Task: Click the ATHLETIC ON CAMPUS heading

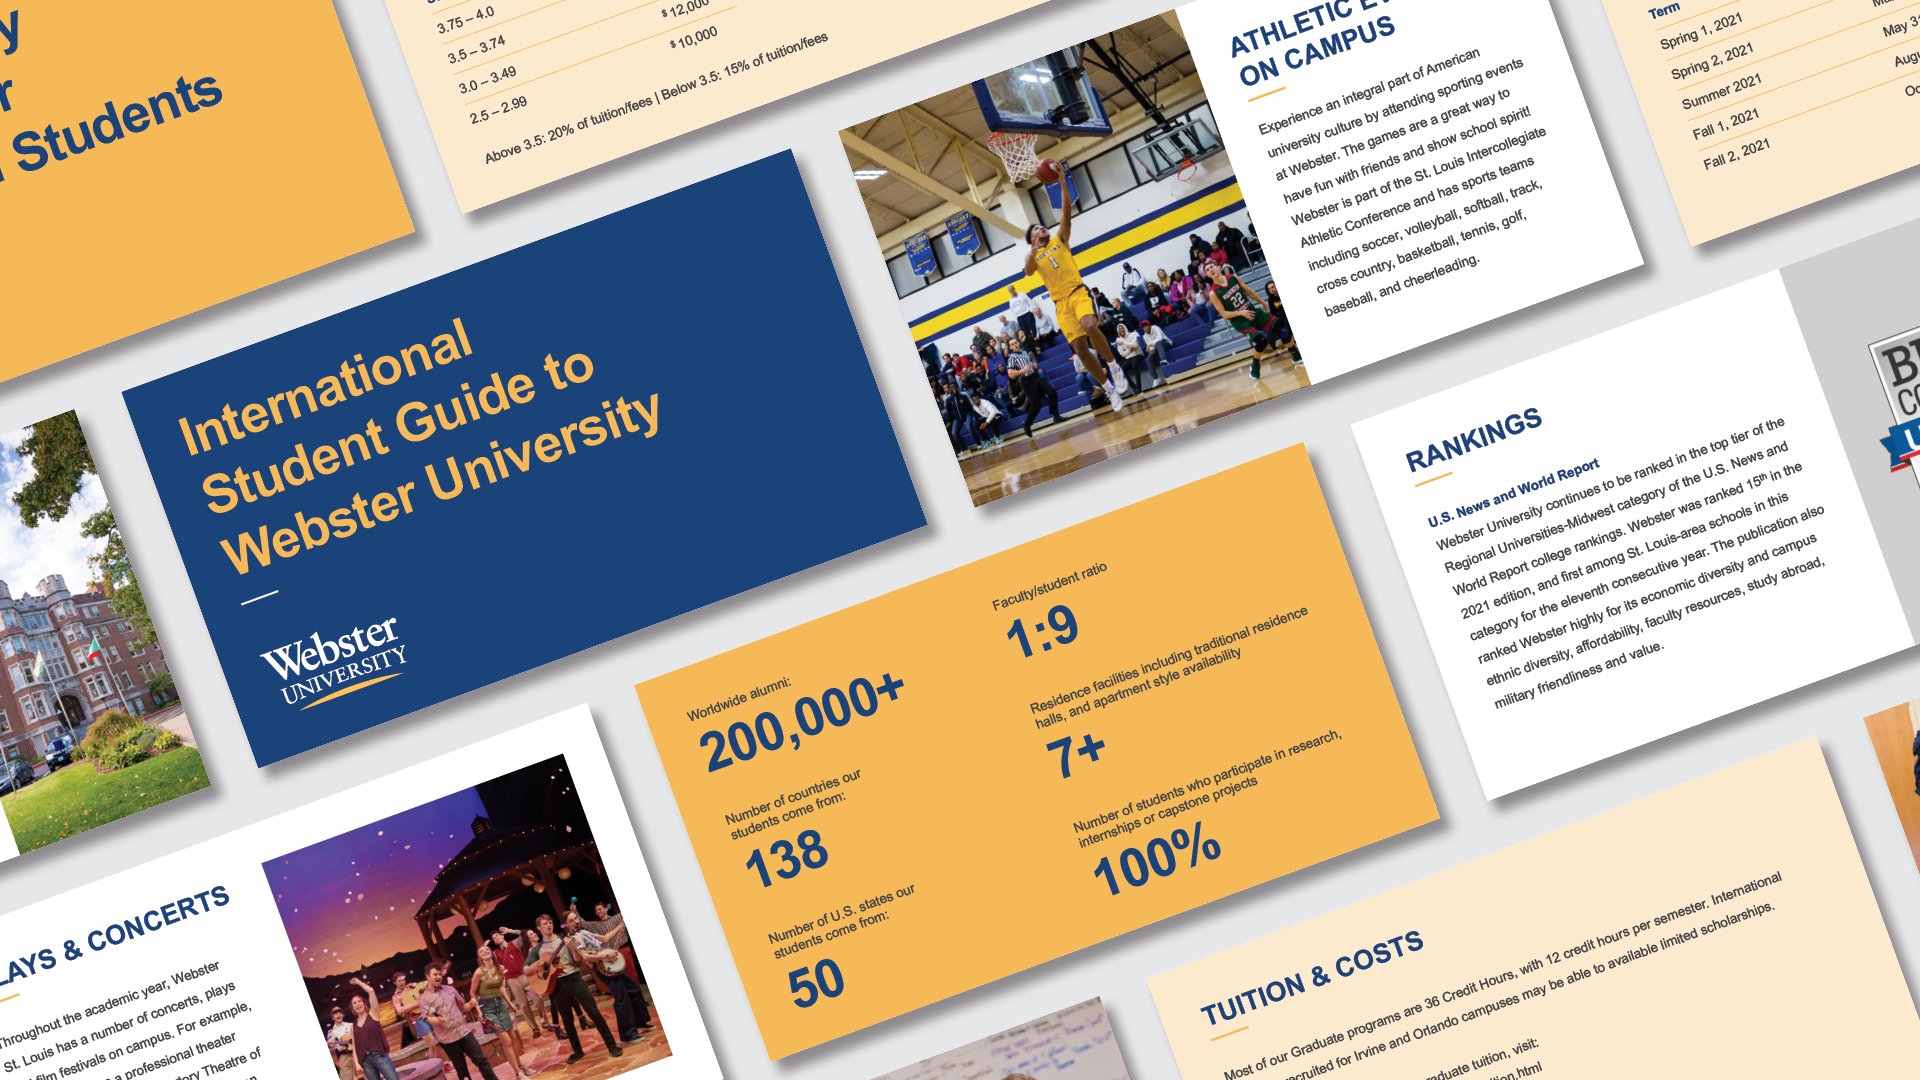Action: [1312, 45]
